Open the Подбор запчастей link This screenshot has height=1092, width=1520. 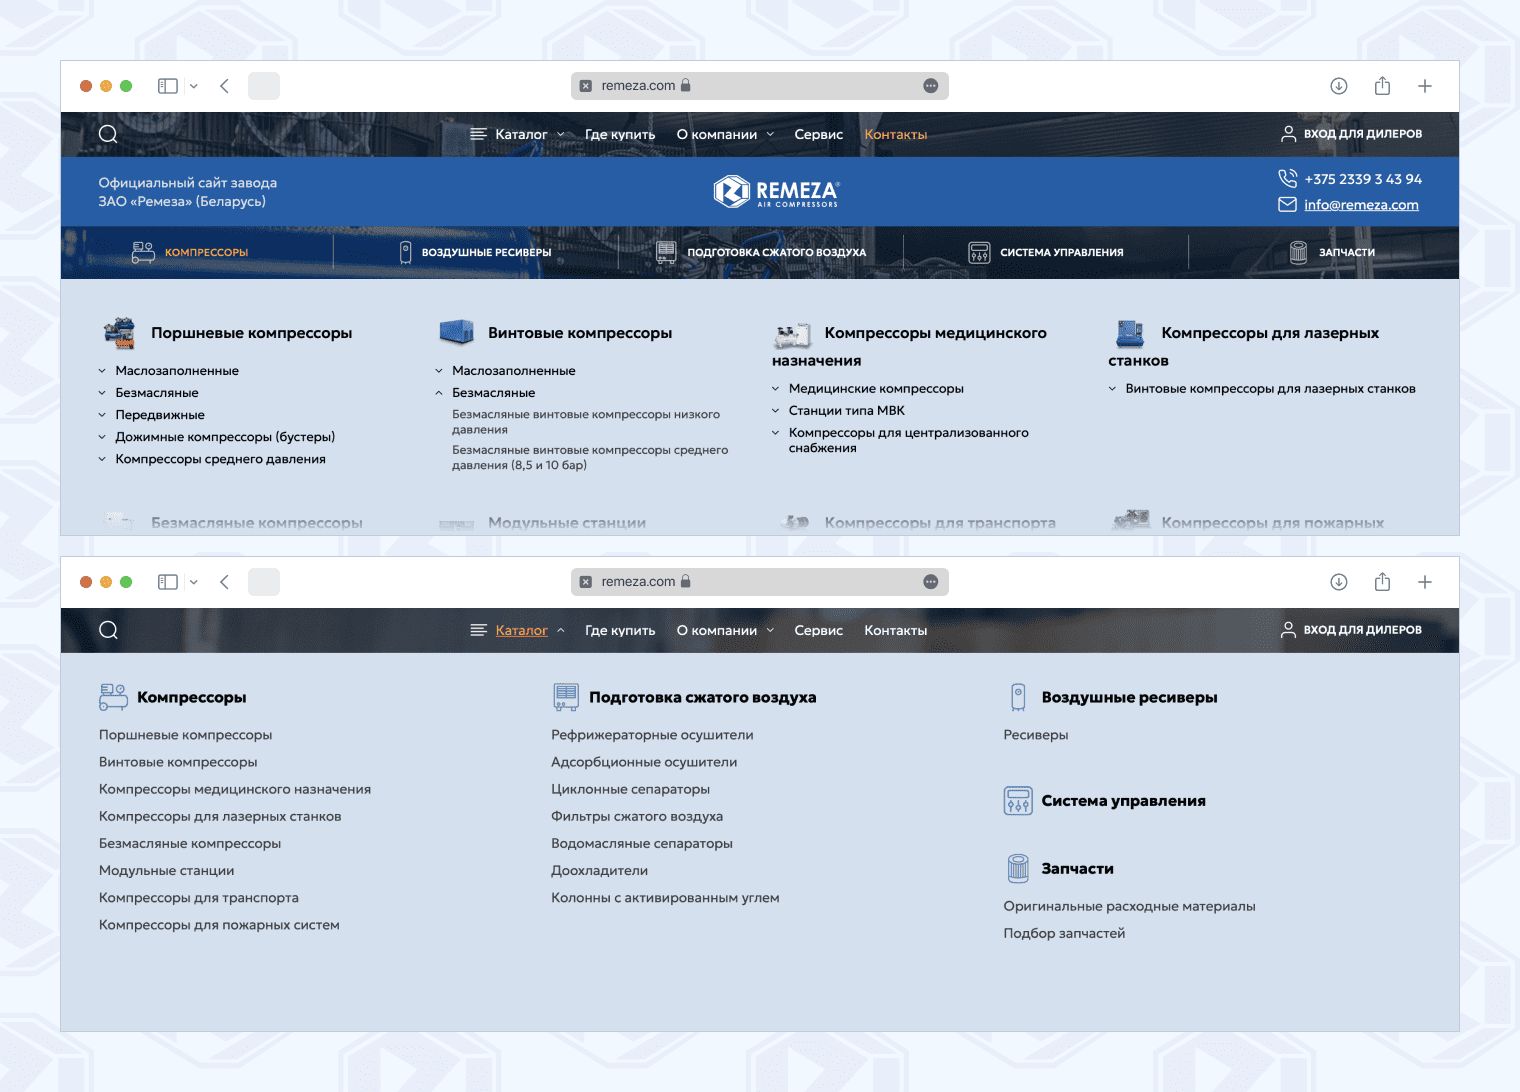tap(1064, 933)
